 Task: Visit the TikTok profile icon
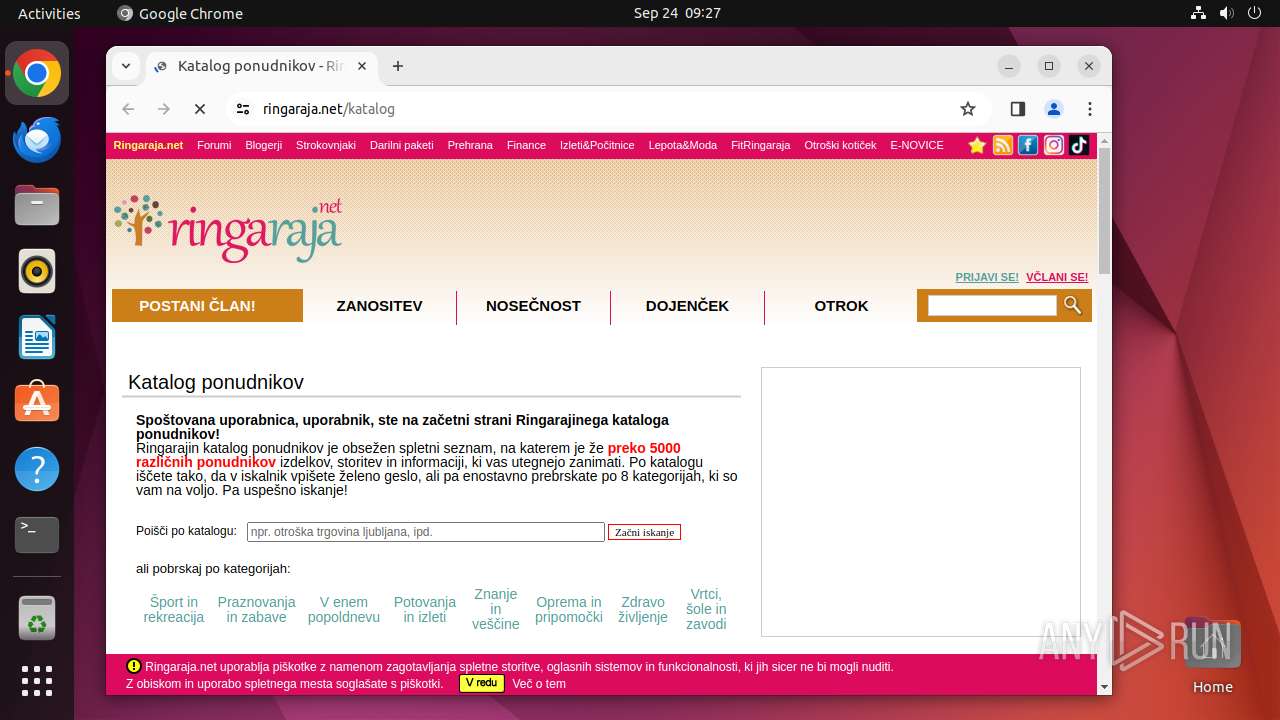pos(1079,145)
